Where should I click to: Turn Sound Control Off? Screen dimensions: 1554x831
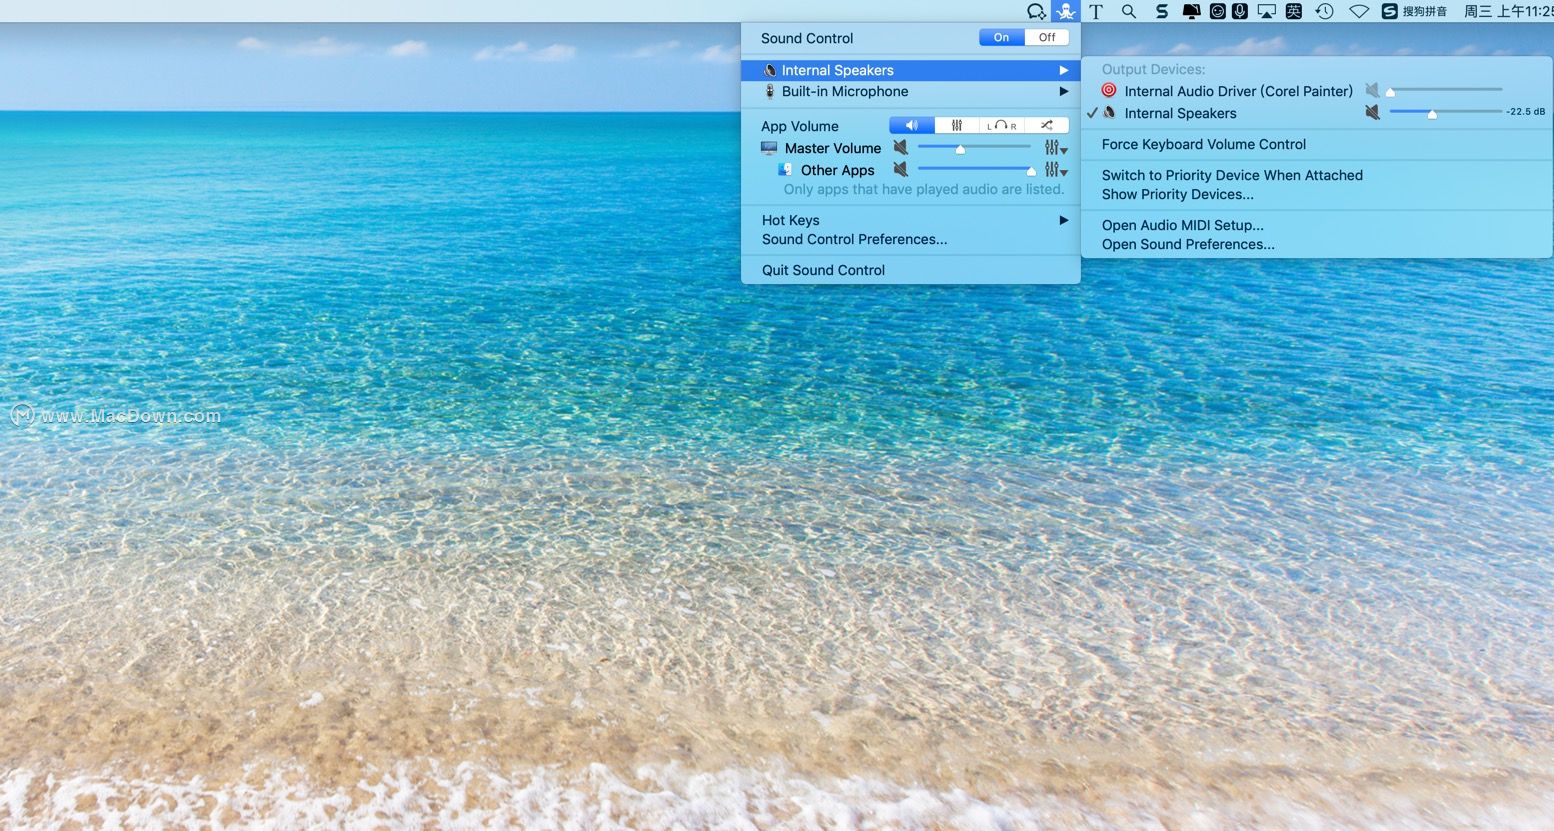1046,37
